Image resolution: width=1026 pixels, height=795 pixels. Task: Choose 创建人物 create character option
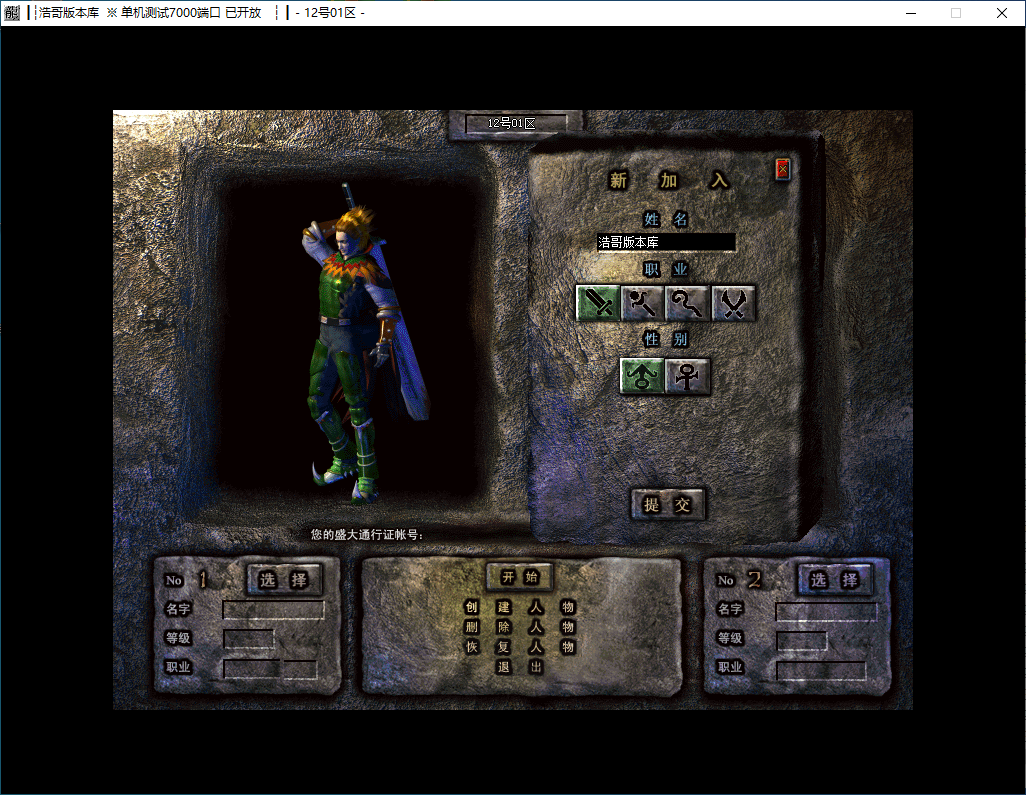[x=519, y=607]
